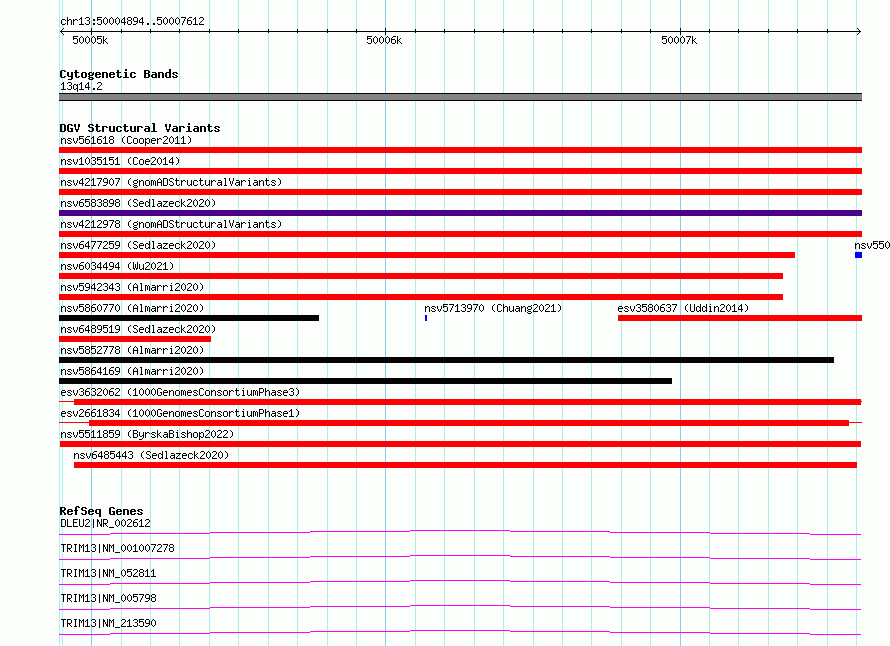Open nsv4212978 (gnomADStructuralVariants) label
This screenshot has height=646, width=890.
171,224
